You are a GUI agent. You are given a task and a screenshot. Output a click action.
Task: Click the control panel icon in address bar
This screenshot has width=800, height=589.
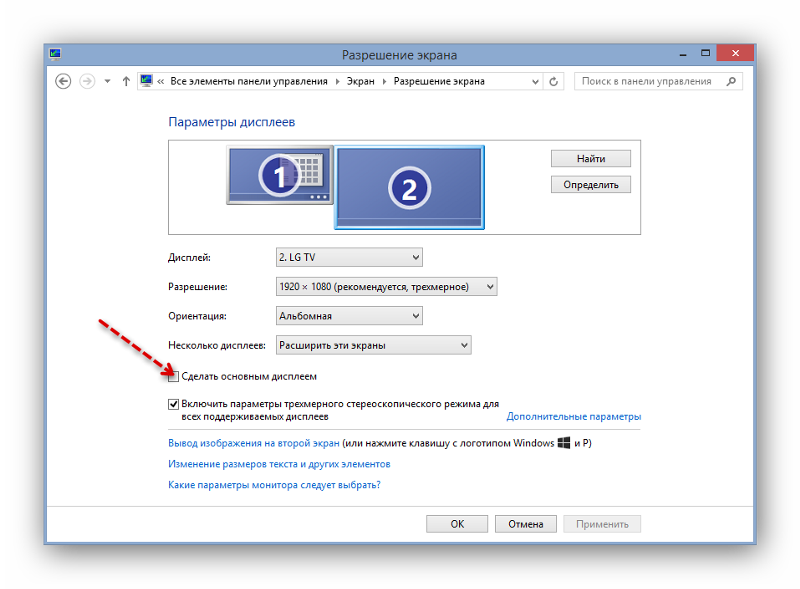click(x=146, y=81)
